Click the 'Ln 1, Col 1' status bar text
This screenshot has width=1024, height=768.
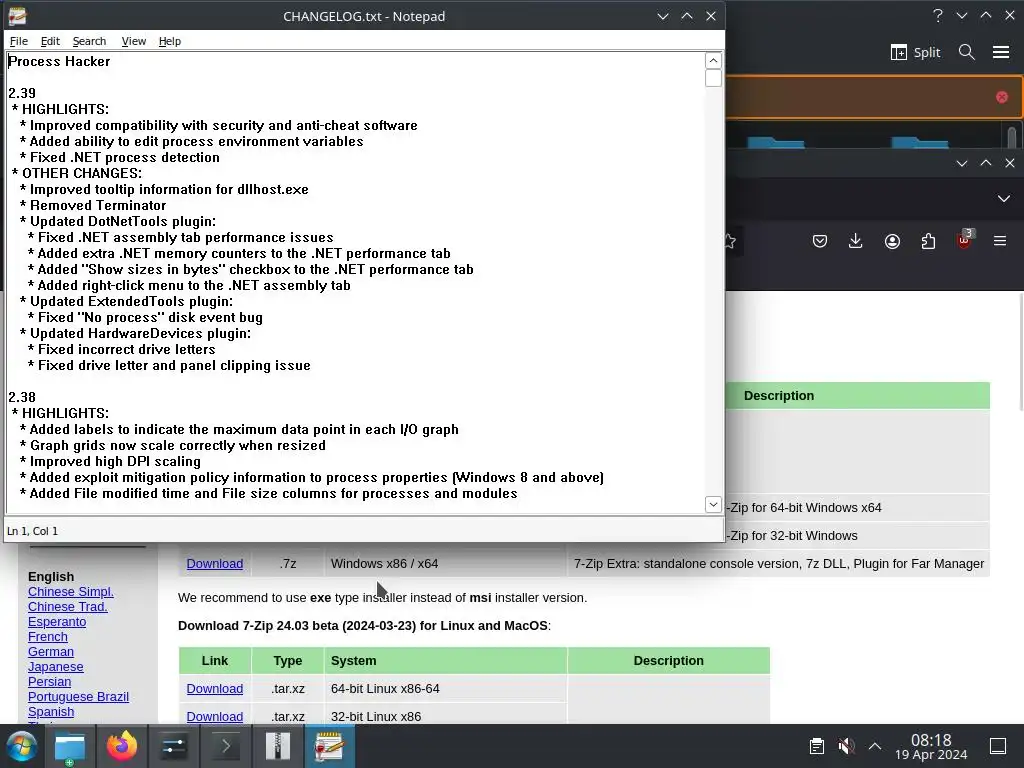point(32,531)
